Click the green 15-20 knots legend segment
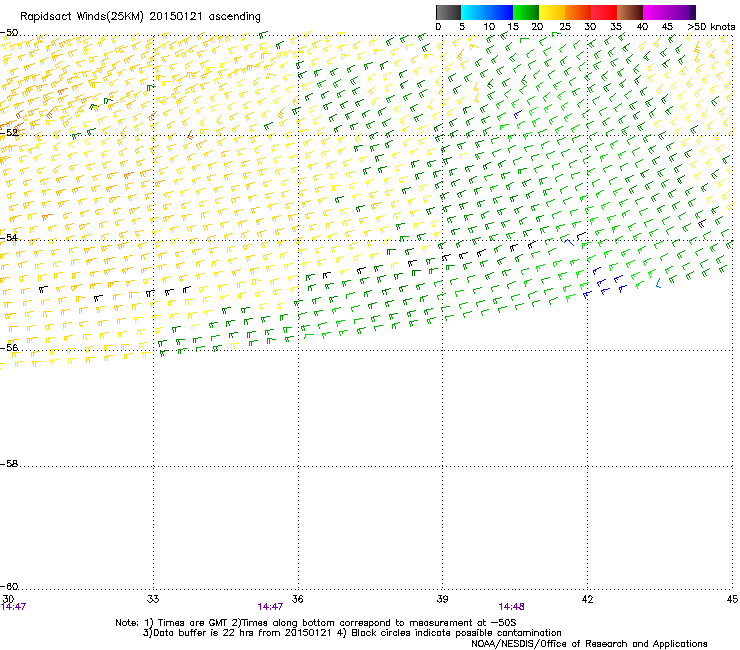Viewport: 740px width, 650px height. click(526, 12)
